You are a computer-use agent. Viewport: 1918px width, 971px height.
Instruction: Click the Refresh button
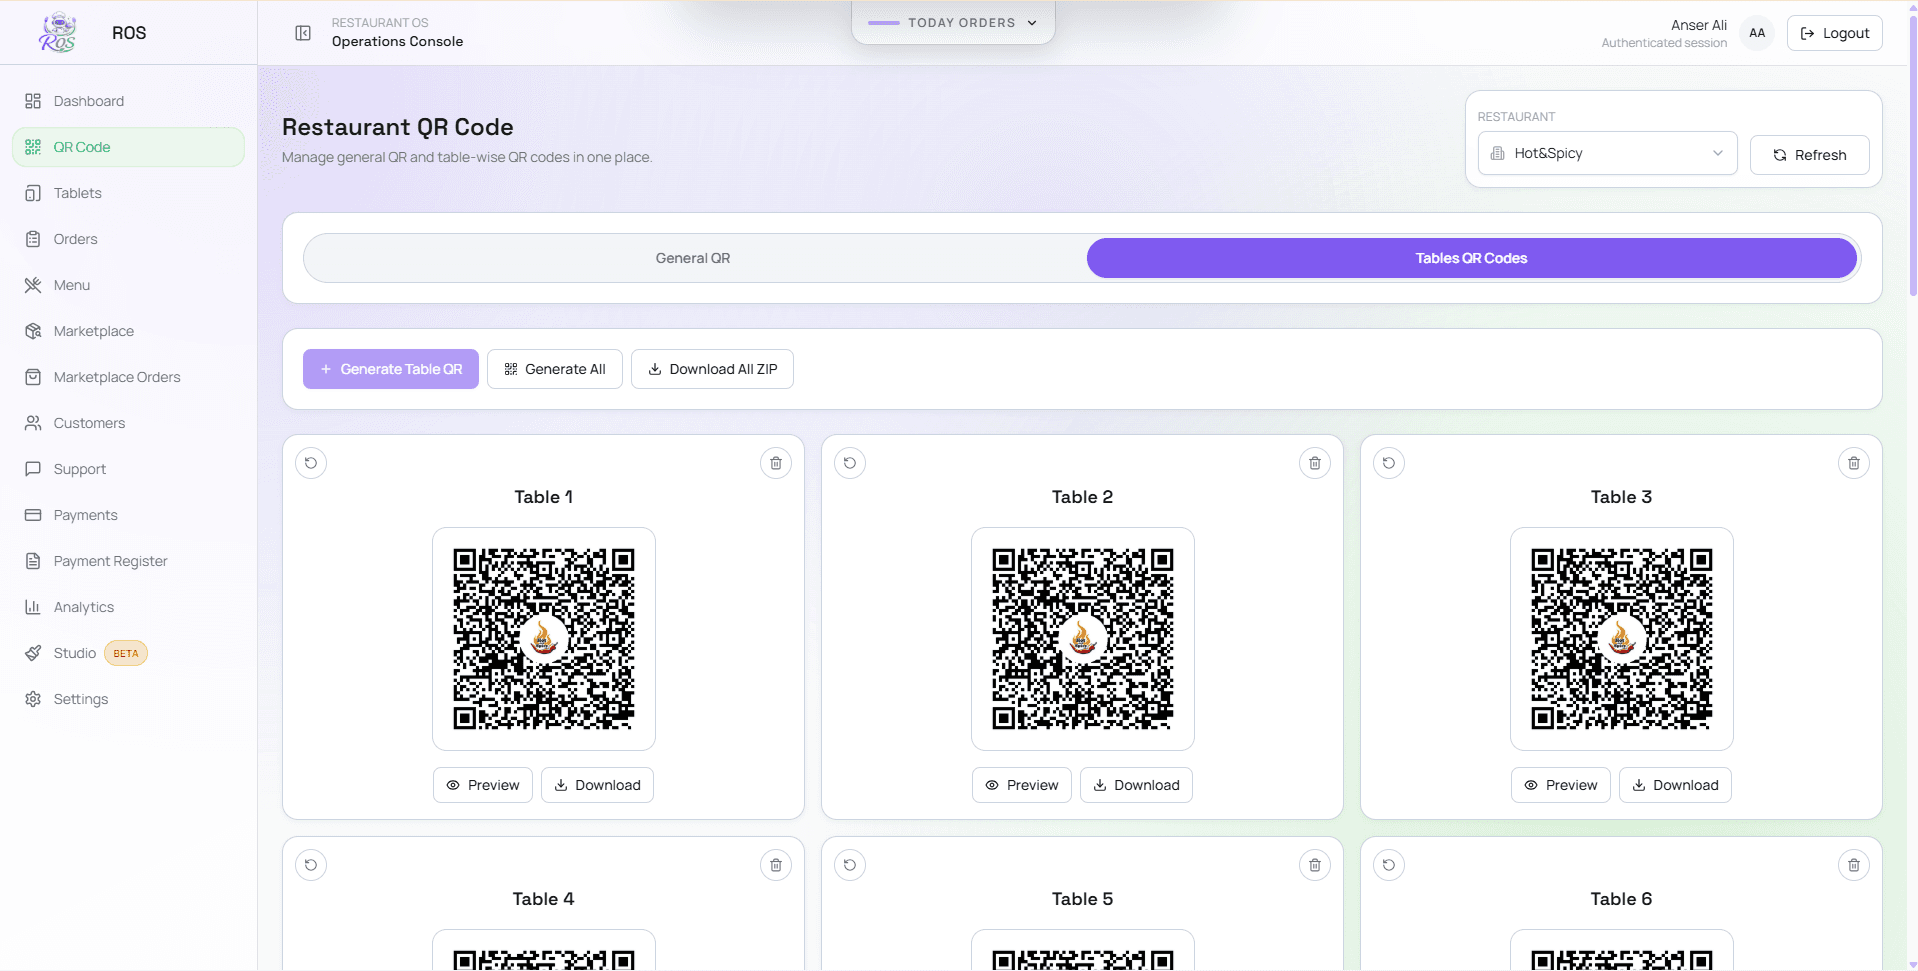click(1809, 155)
